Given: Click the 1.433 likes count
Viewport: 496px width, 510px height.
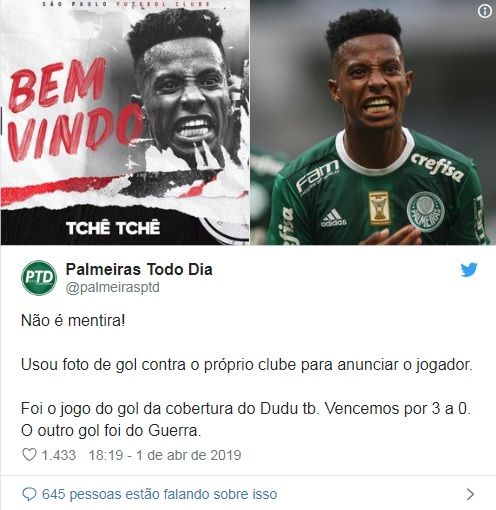Looking at the screenshot, I should pyautogui.click(x=58, y=455).
